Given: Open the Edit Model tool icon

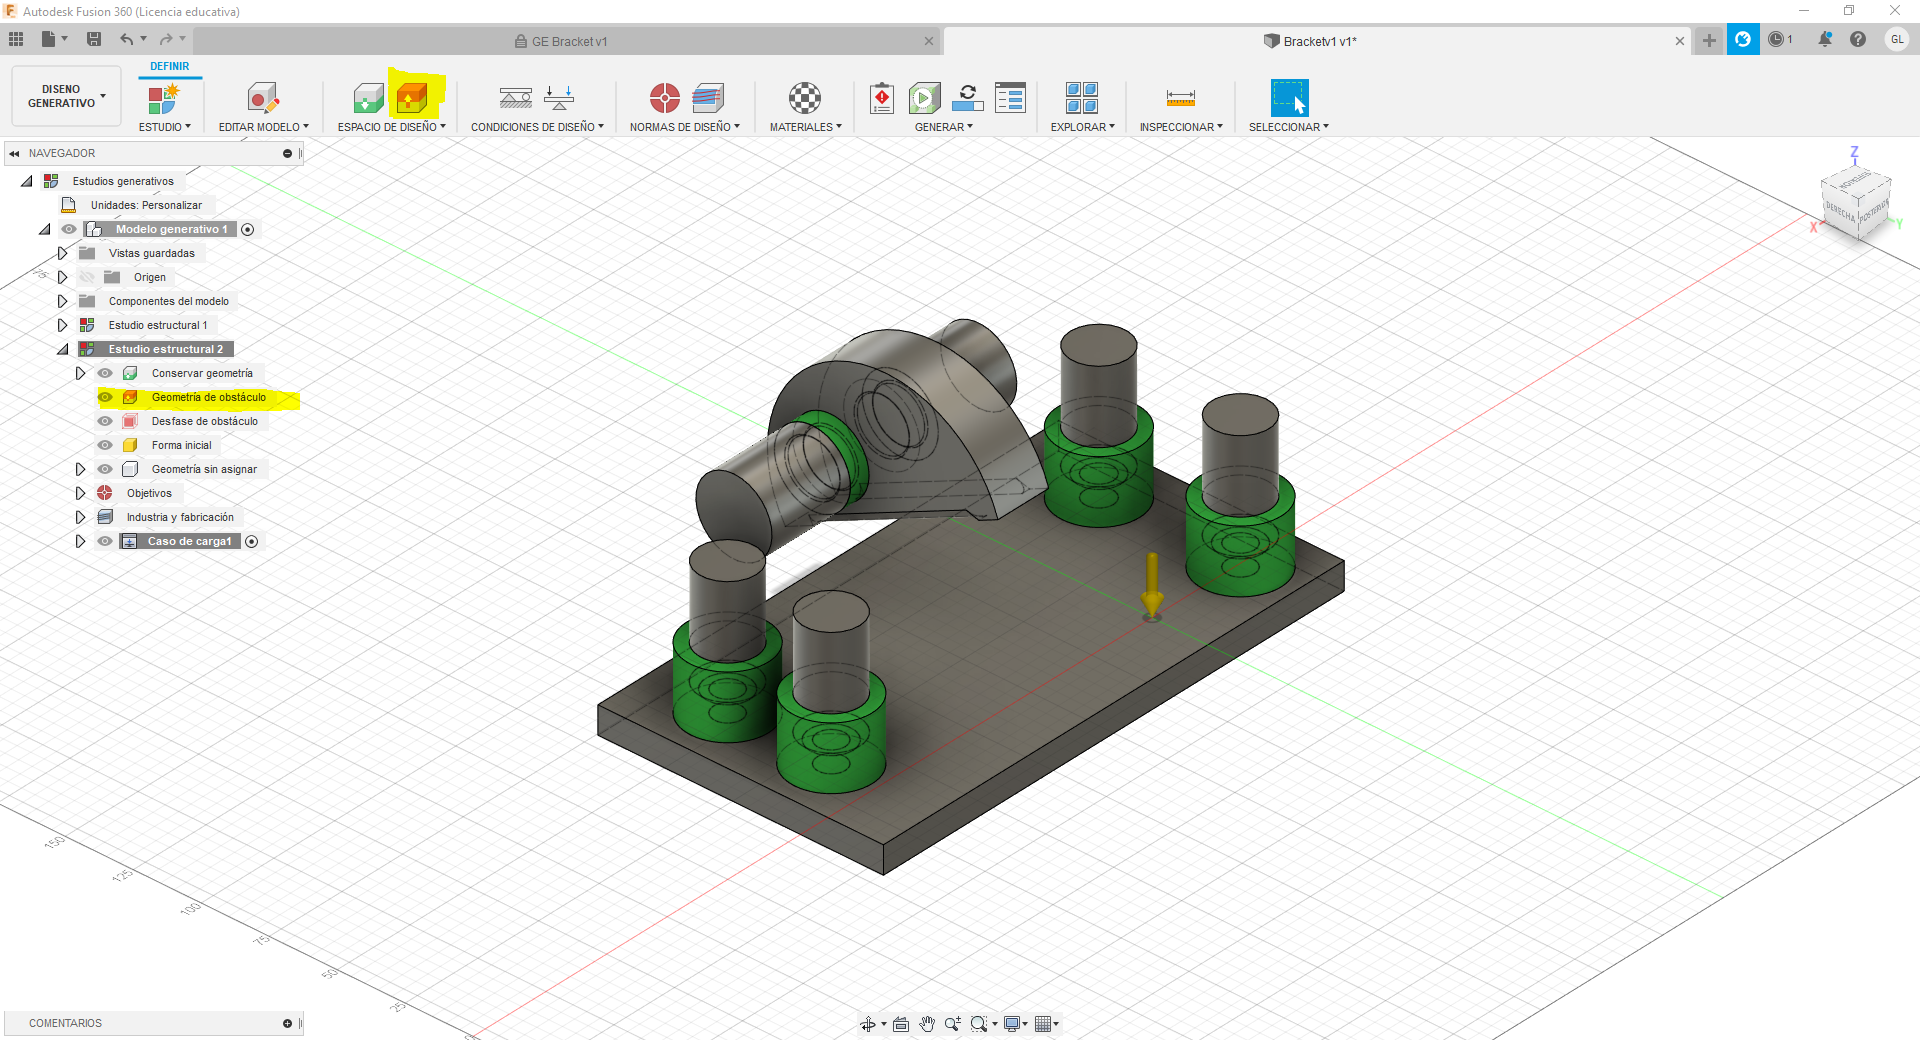Looking at the screenshot, I should pos(263,98).
